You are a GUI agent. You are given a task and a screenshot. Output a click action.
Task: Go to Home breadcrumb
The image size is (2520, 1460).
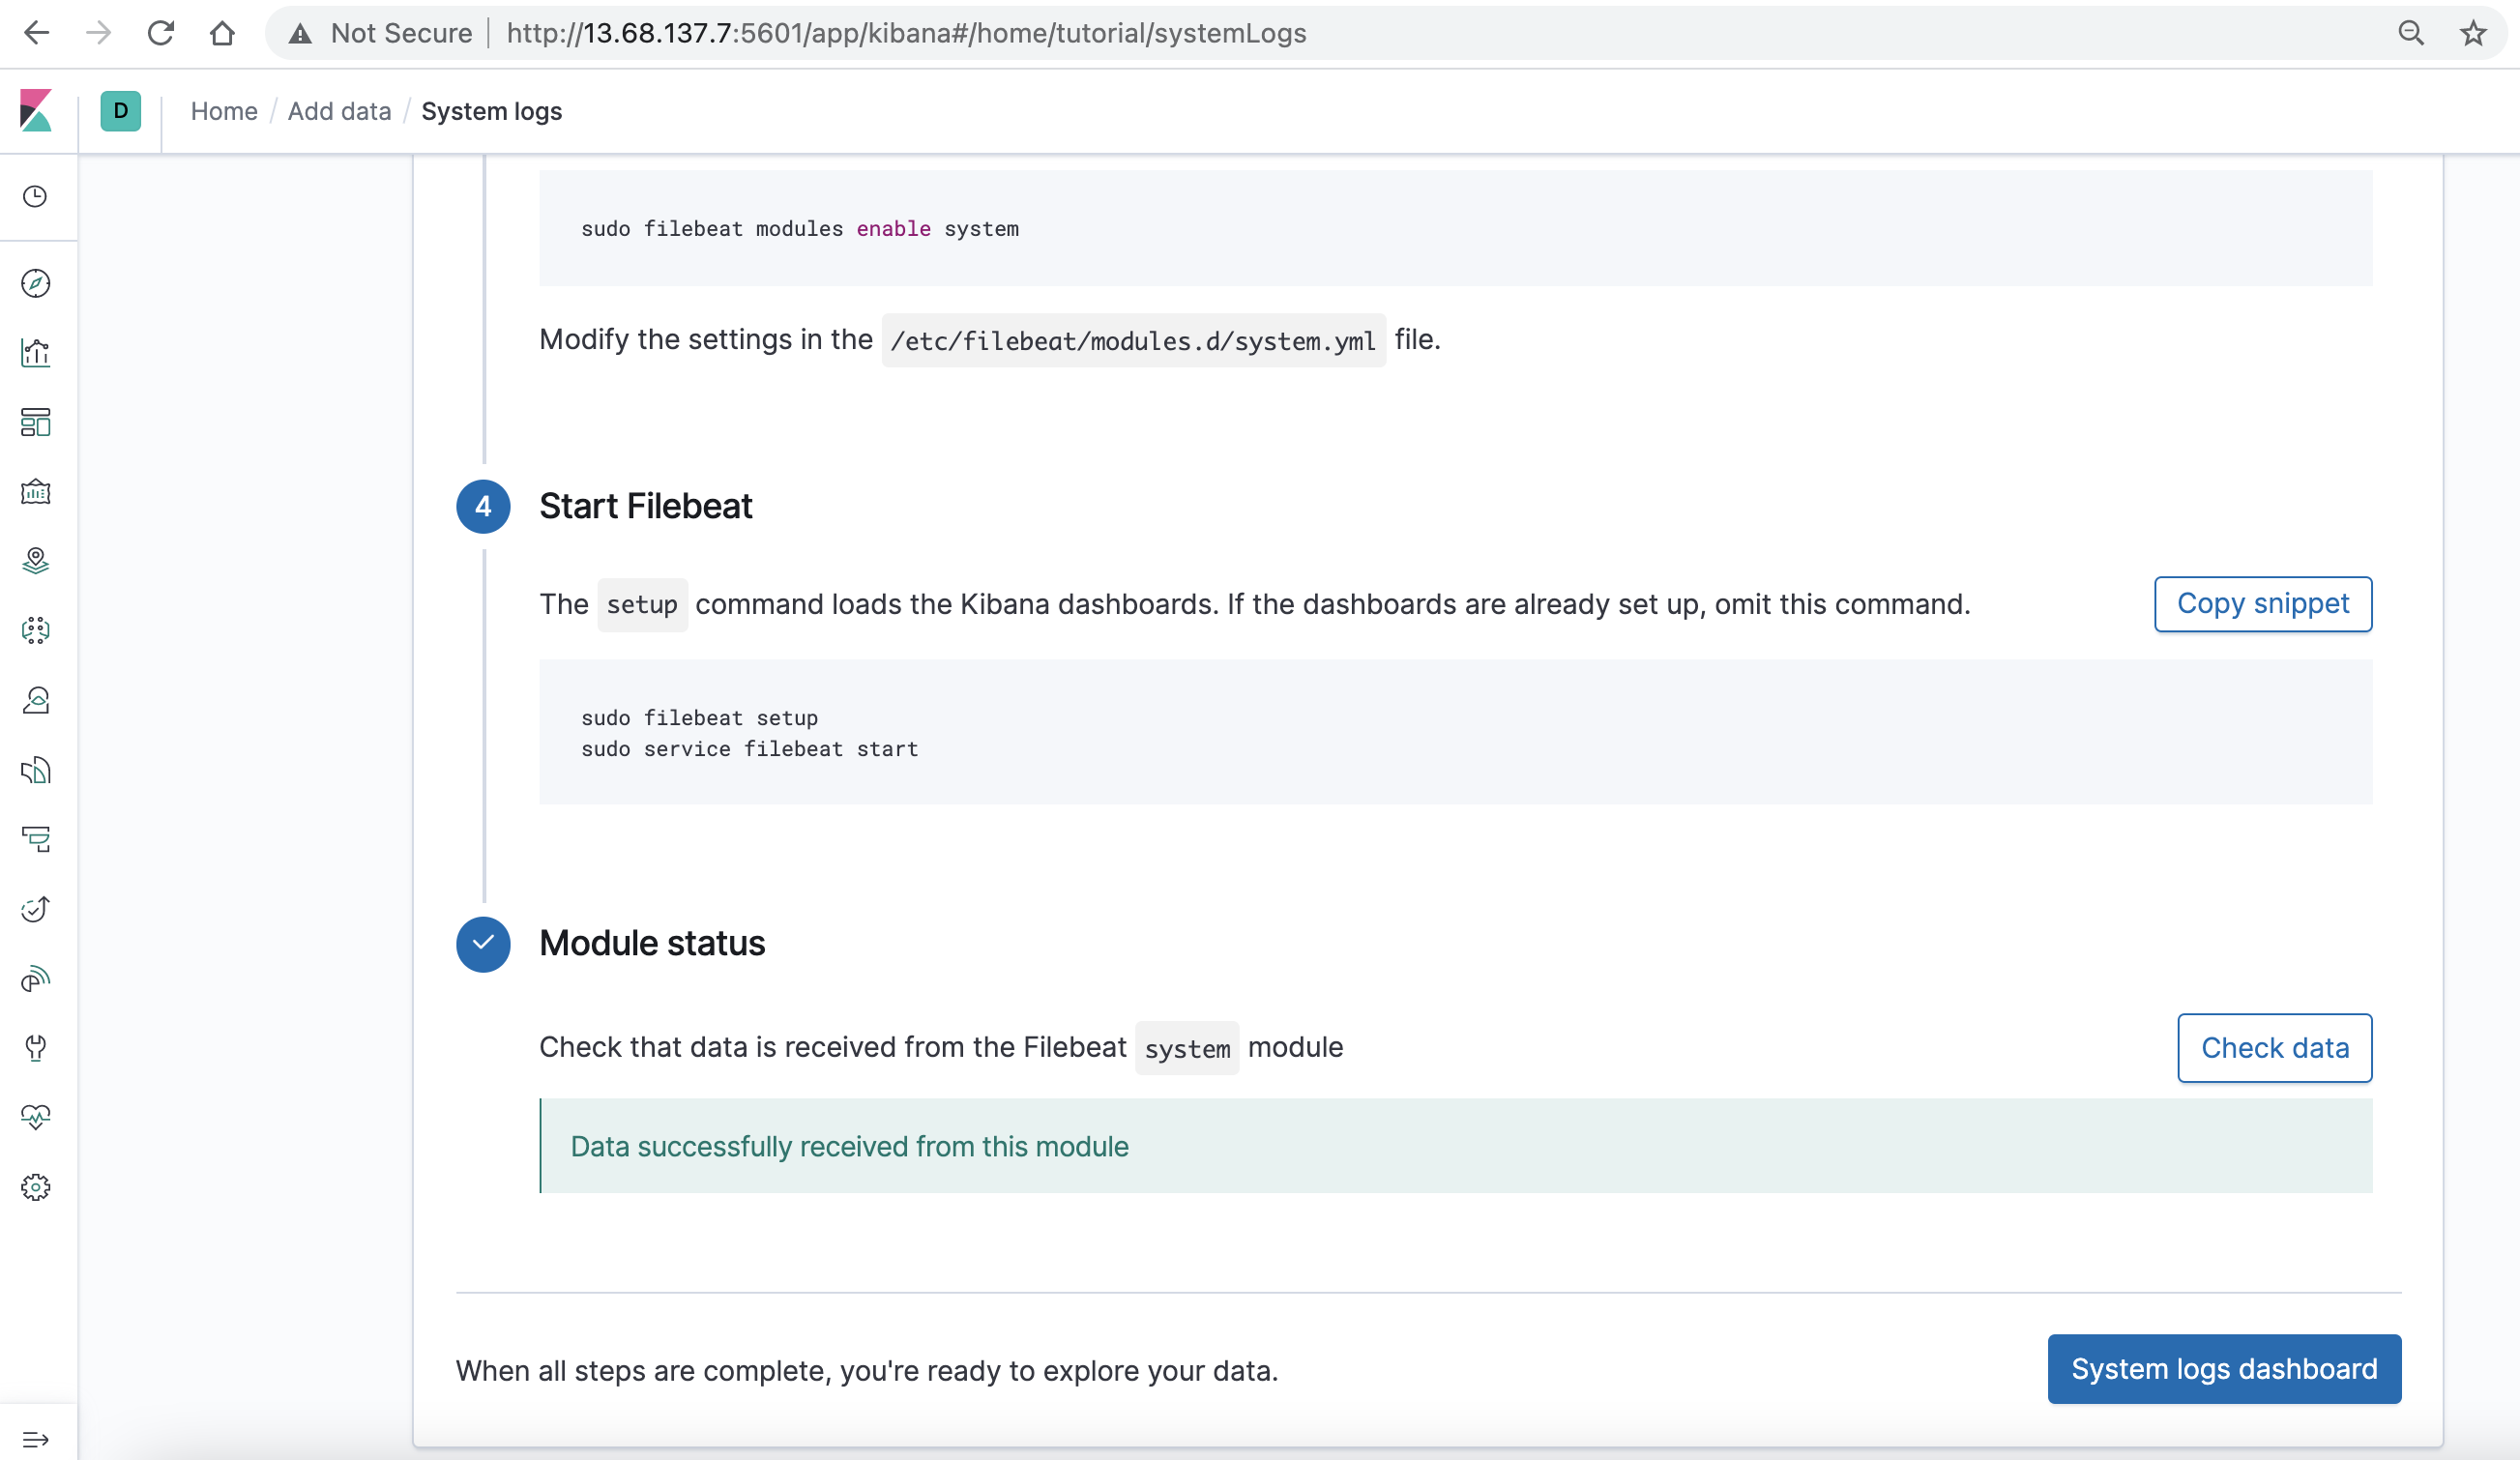(x=224, y=111)
